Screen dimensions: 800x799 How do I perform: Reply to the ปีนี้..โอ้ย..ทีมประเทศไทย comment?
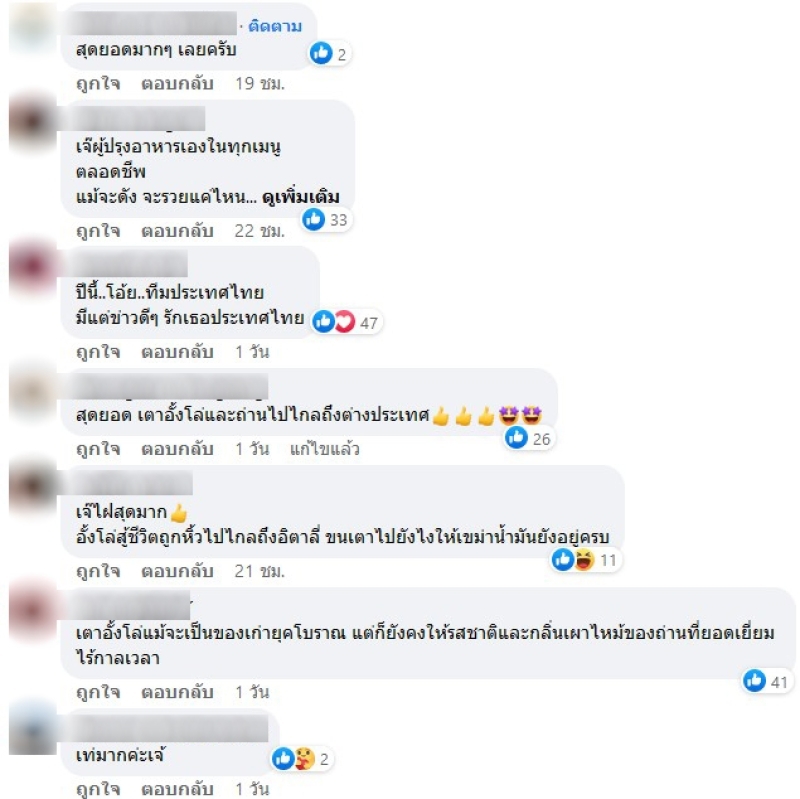(177, 352)
